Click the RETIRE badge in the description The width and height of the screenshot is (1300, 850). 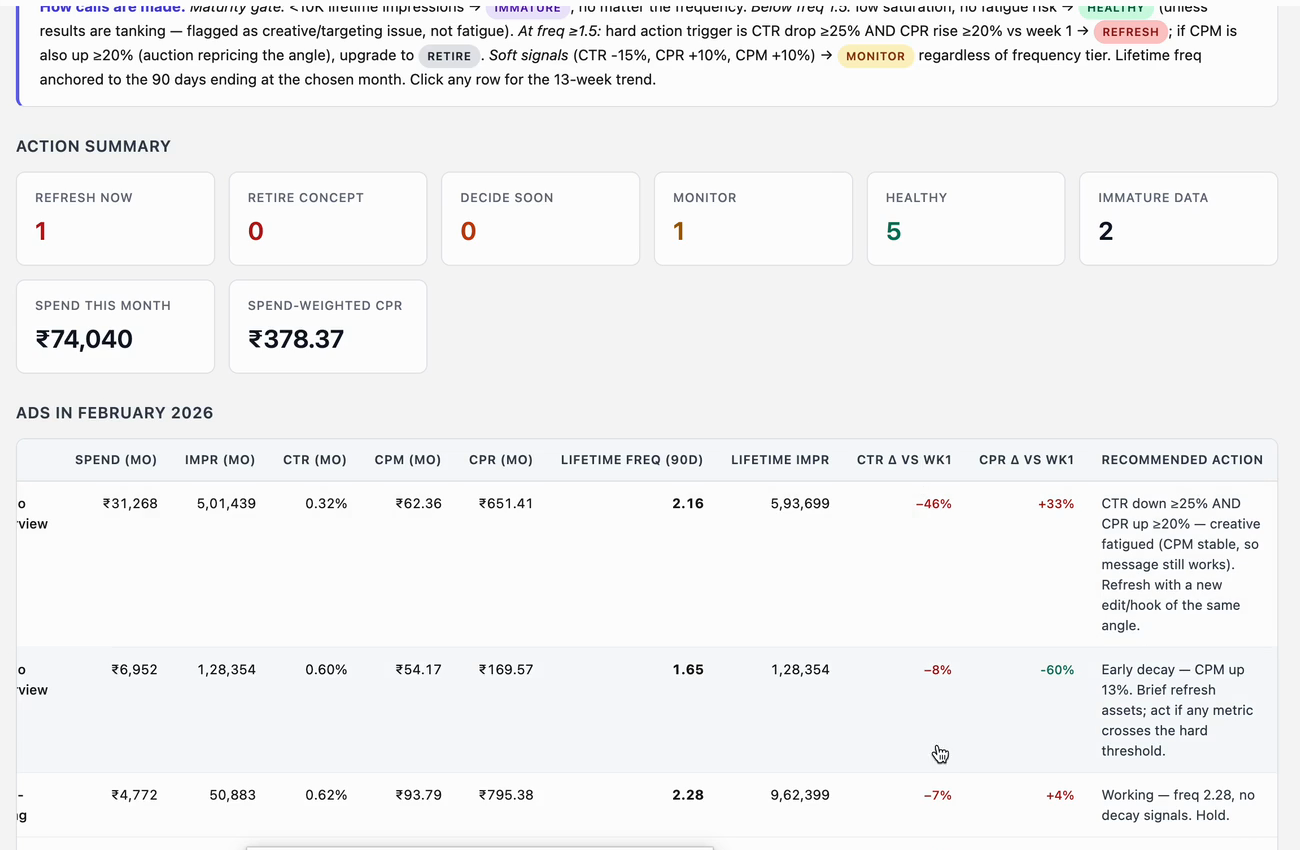coord(449,56)
